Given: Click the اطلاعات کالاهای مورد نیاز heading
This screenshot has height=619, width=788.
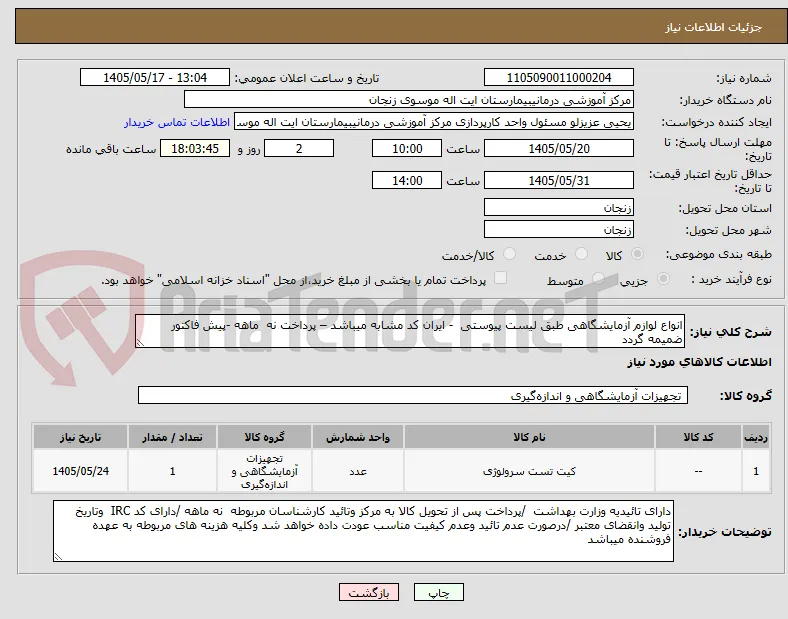Looking at the screenshot, I should 699,362.
